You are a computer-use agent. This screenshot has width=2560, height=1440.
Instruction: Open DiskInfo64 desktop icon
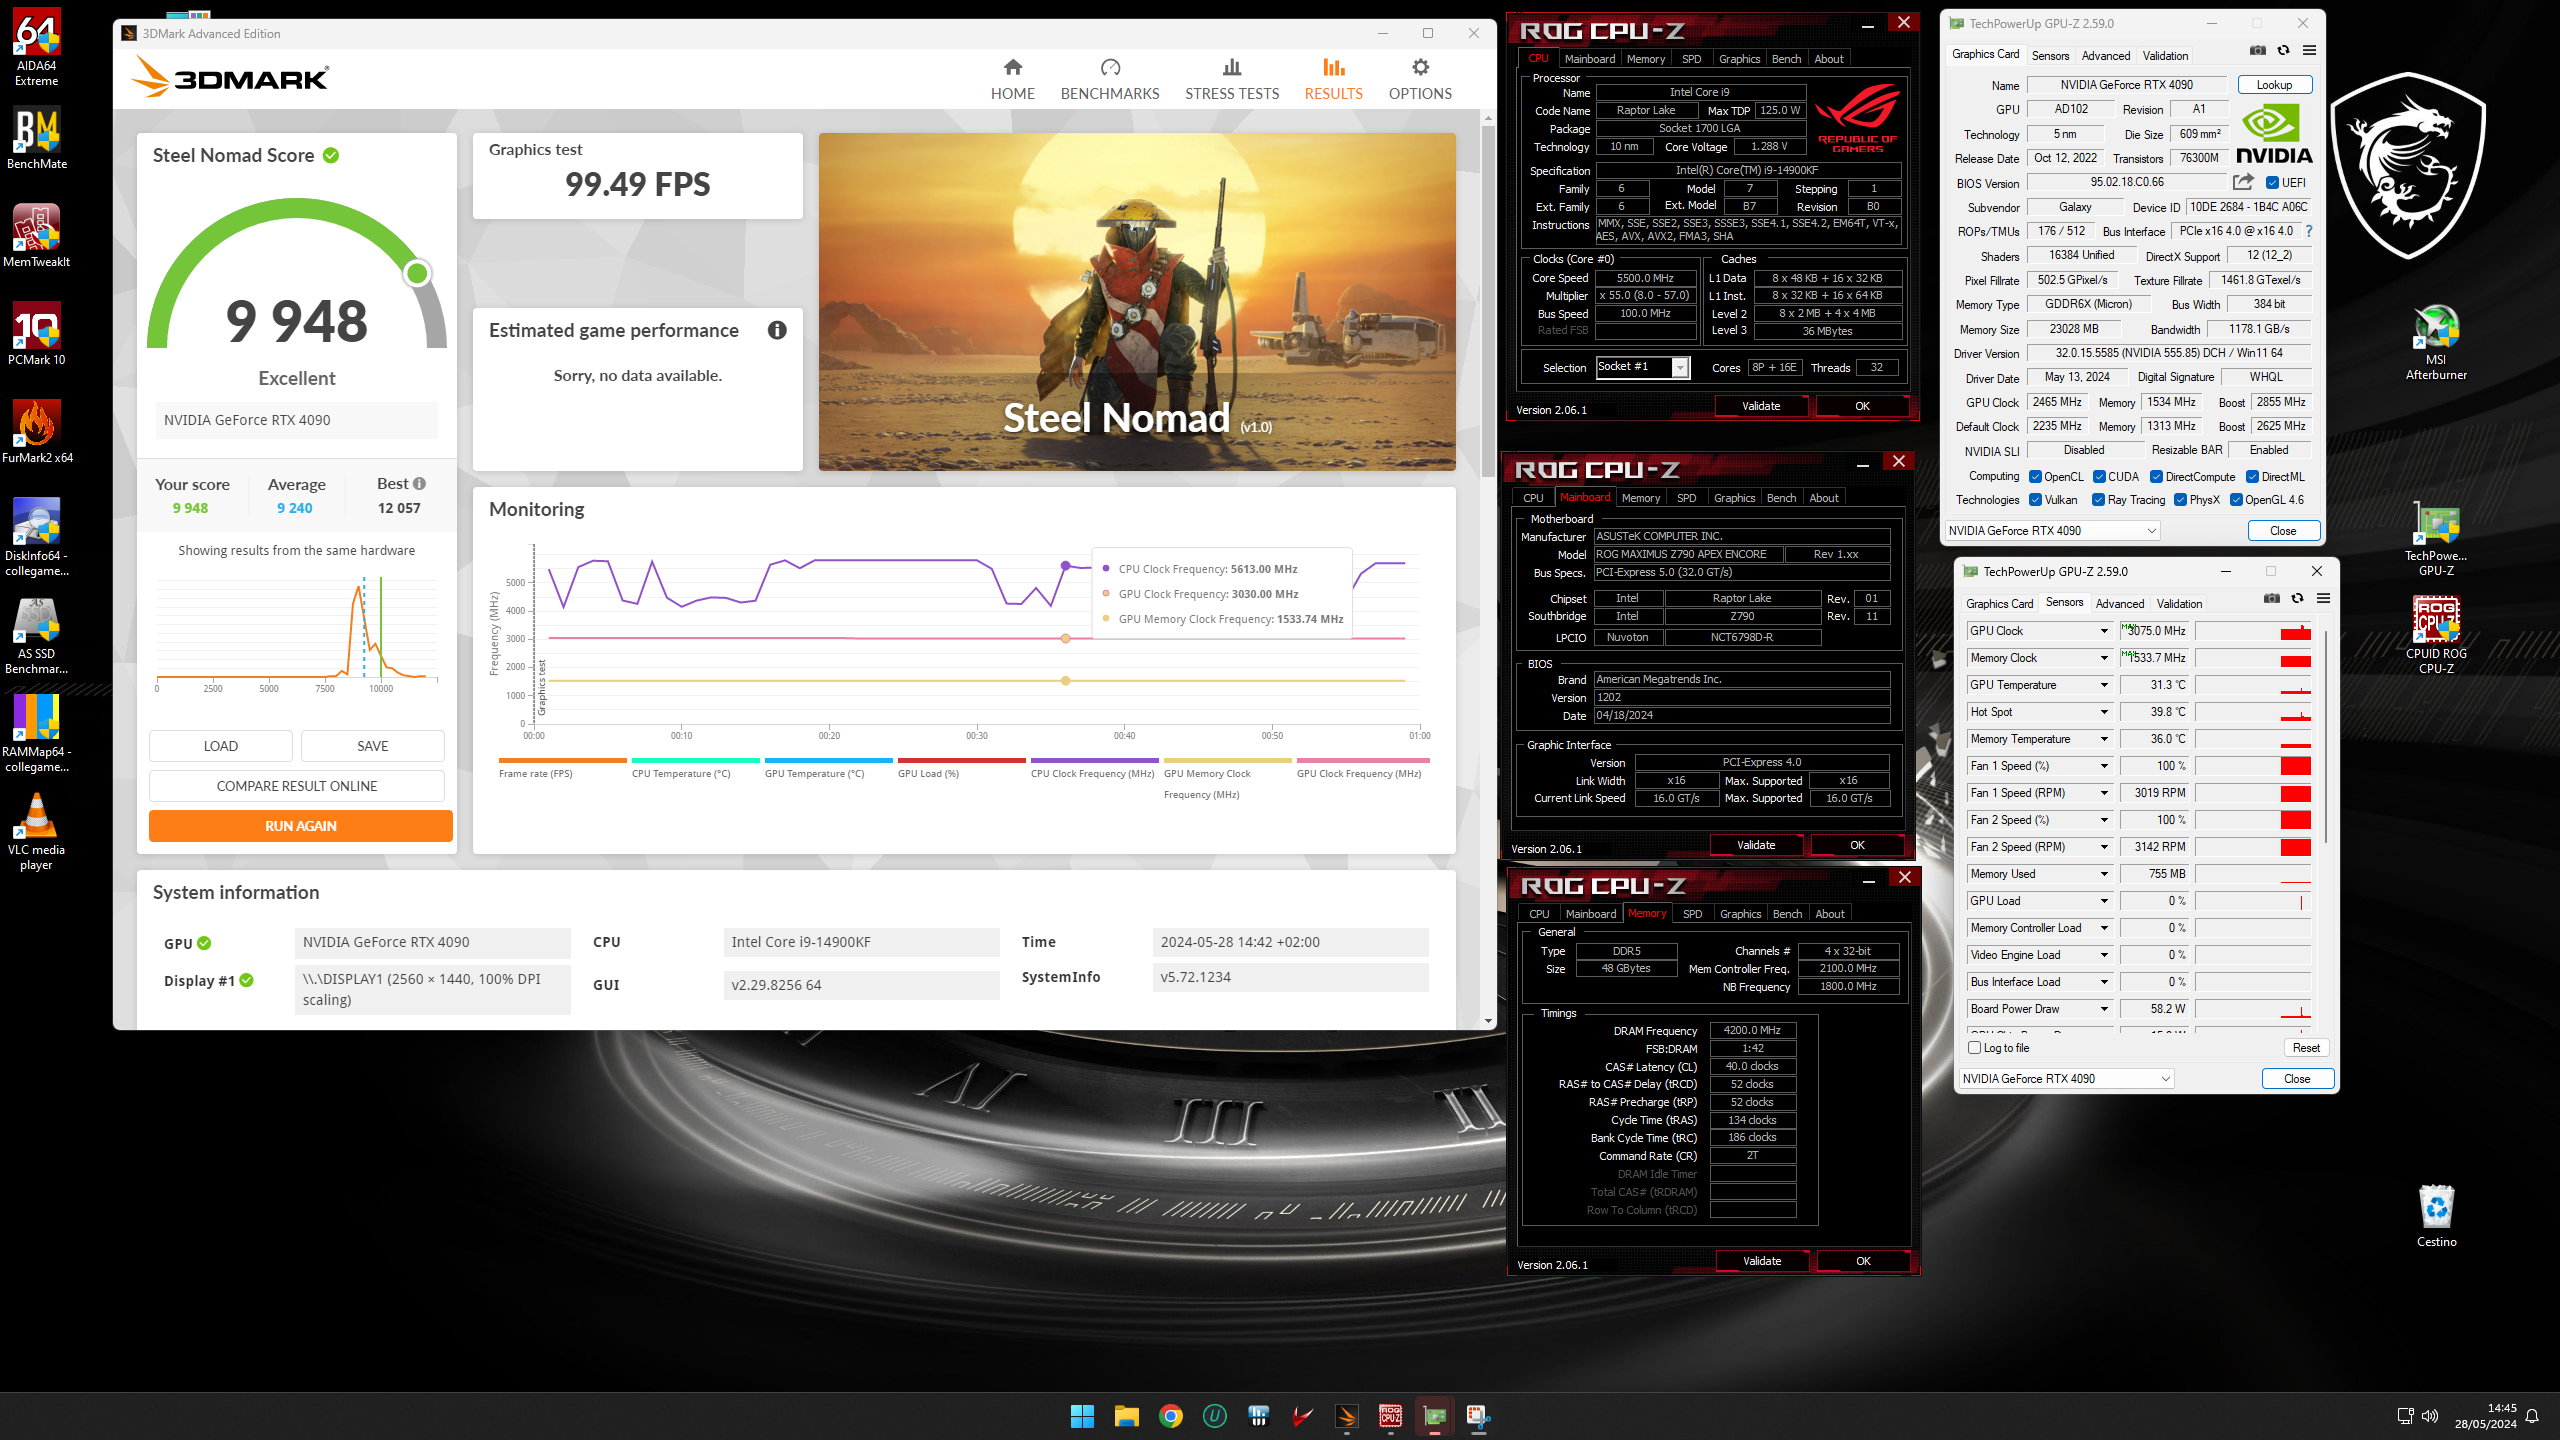tap(36, 537)
